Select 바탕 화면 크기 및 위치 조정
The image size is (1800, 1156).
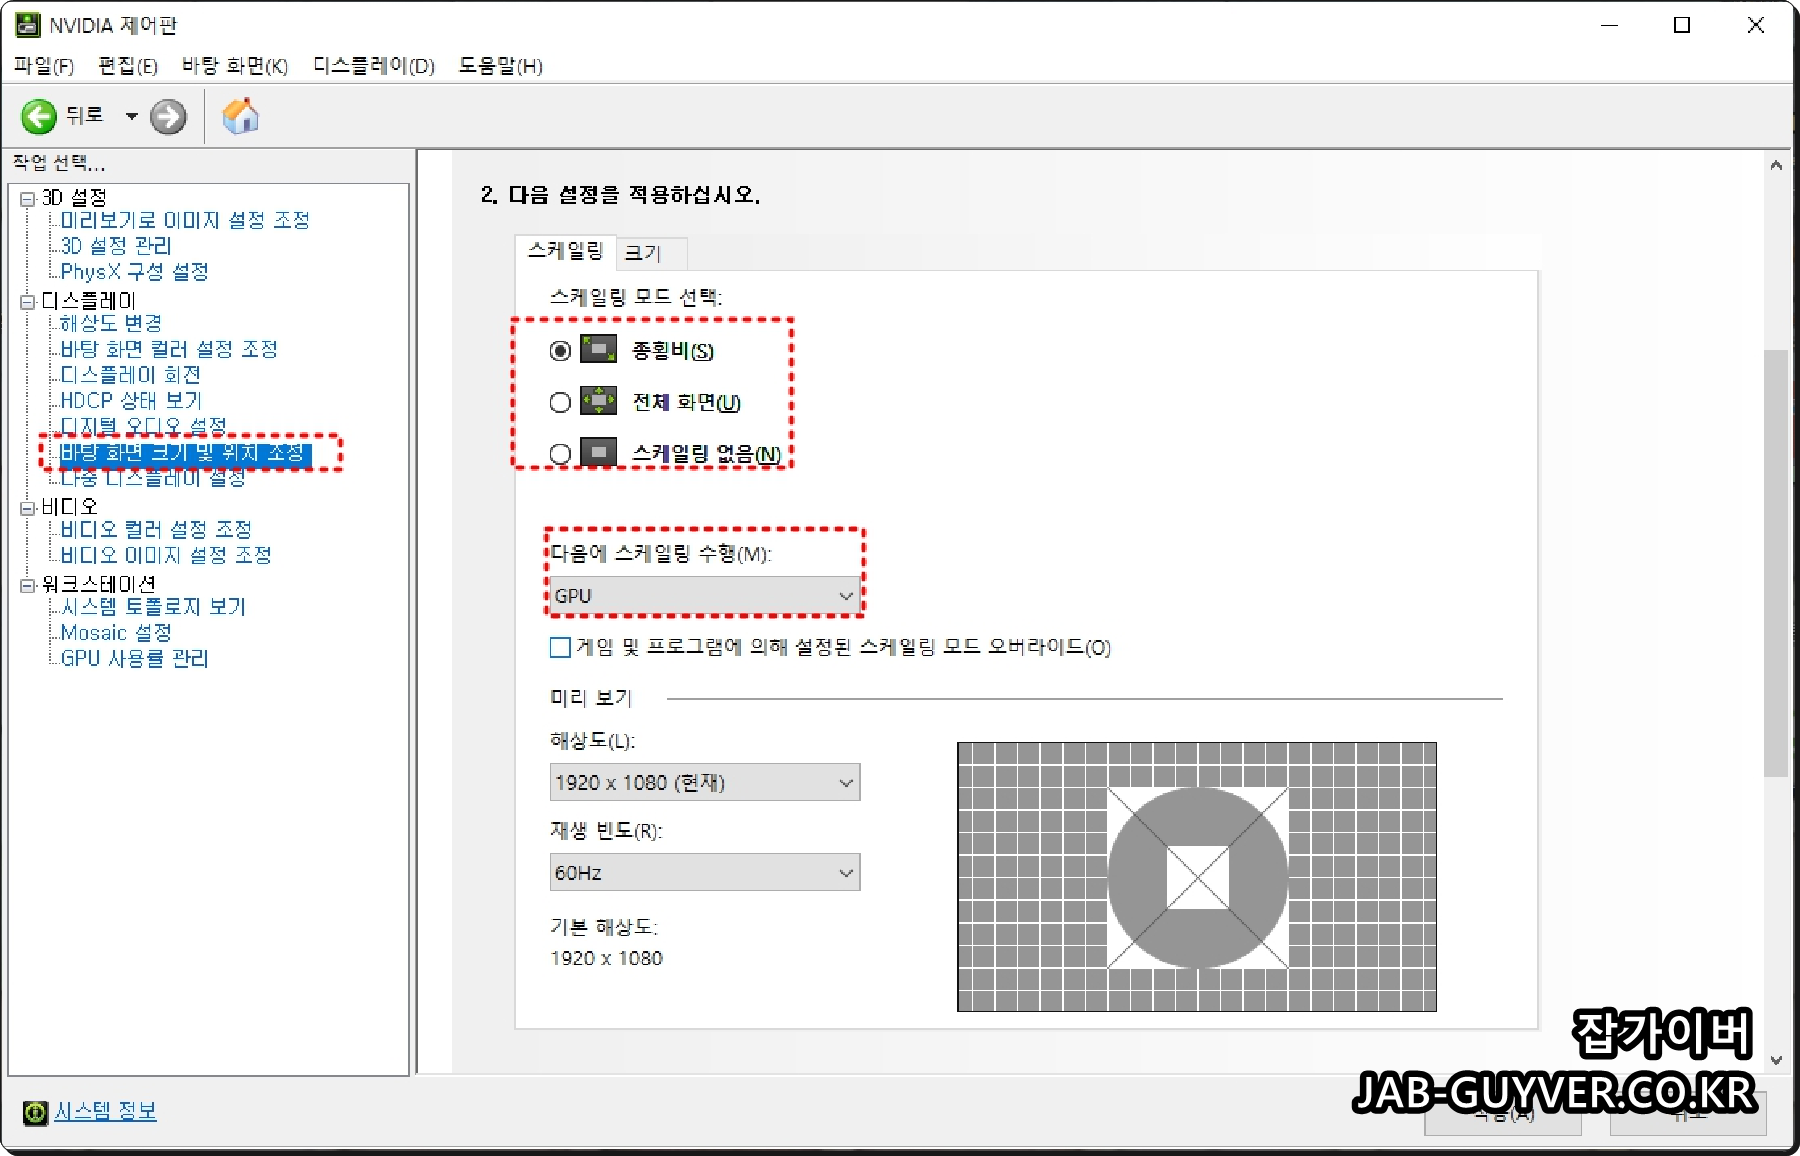184,453
